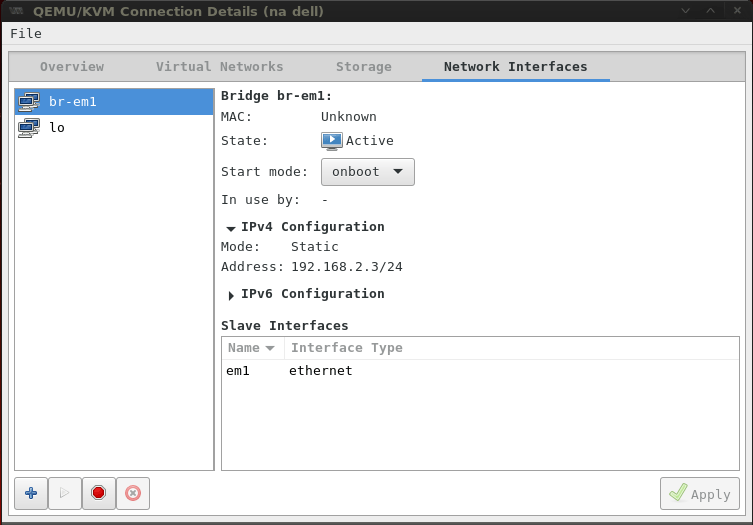Select the br-em1 interface row

click(x=114, y=102)
